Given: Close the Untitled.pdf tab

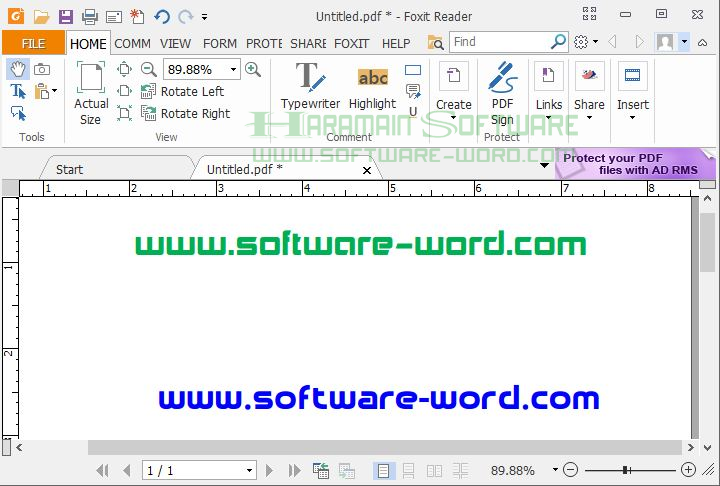Looking at the screenshot, I should point(367,170).
